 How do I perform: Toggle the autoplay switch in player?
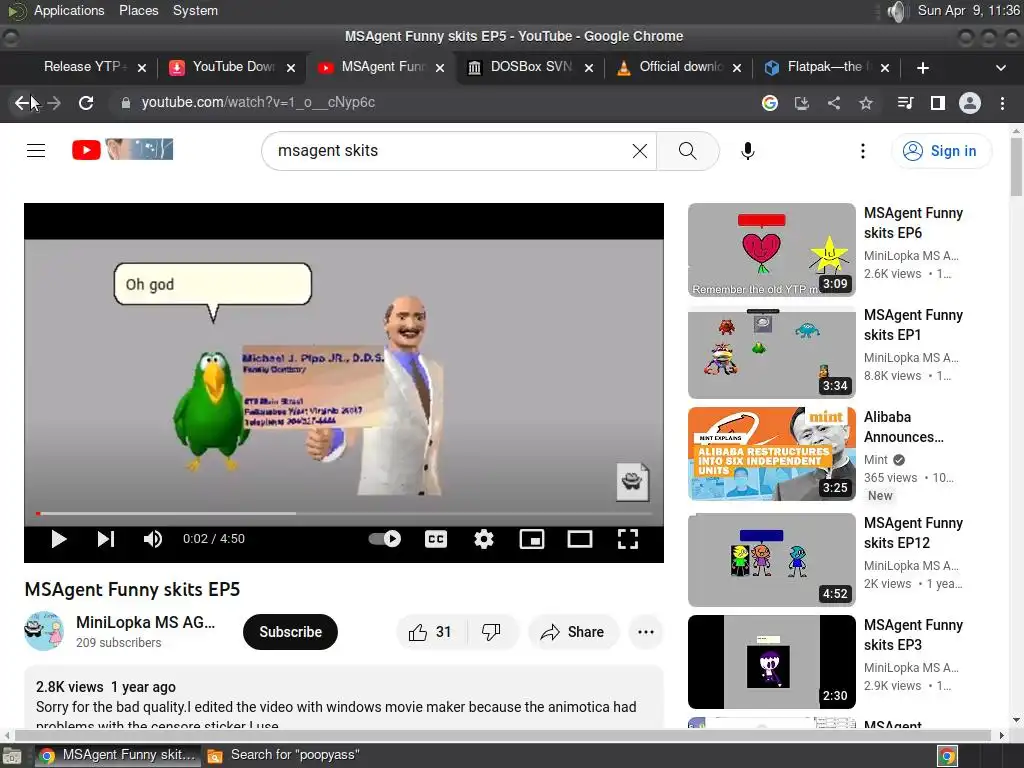385,539
